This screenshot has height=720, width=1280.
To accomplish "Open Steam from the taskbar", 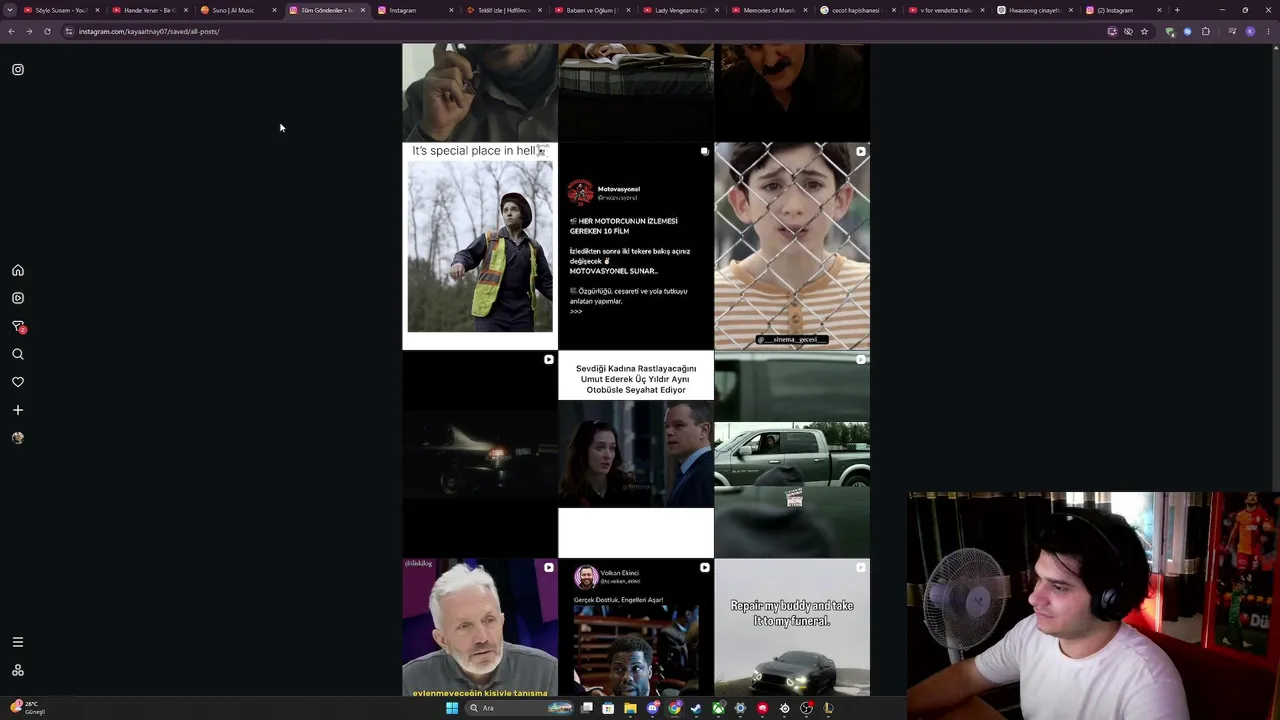I will 697,708.
